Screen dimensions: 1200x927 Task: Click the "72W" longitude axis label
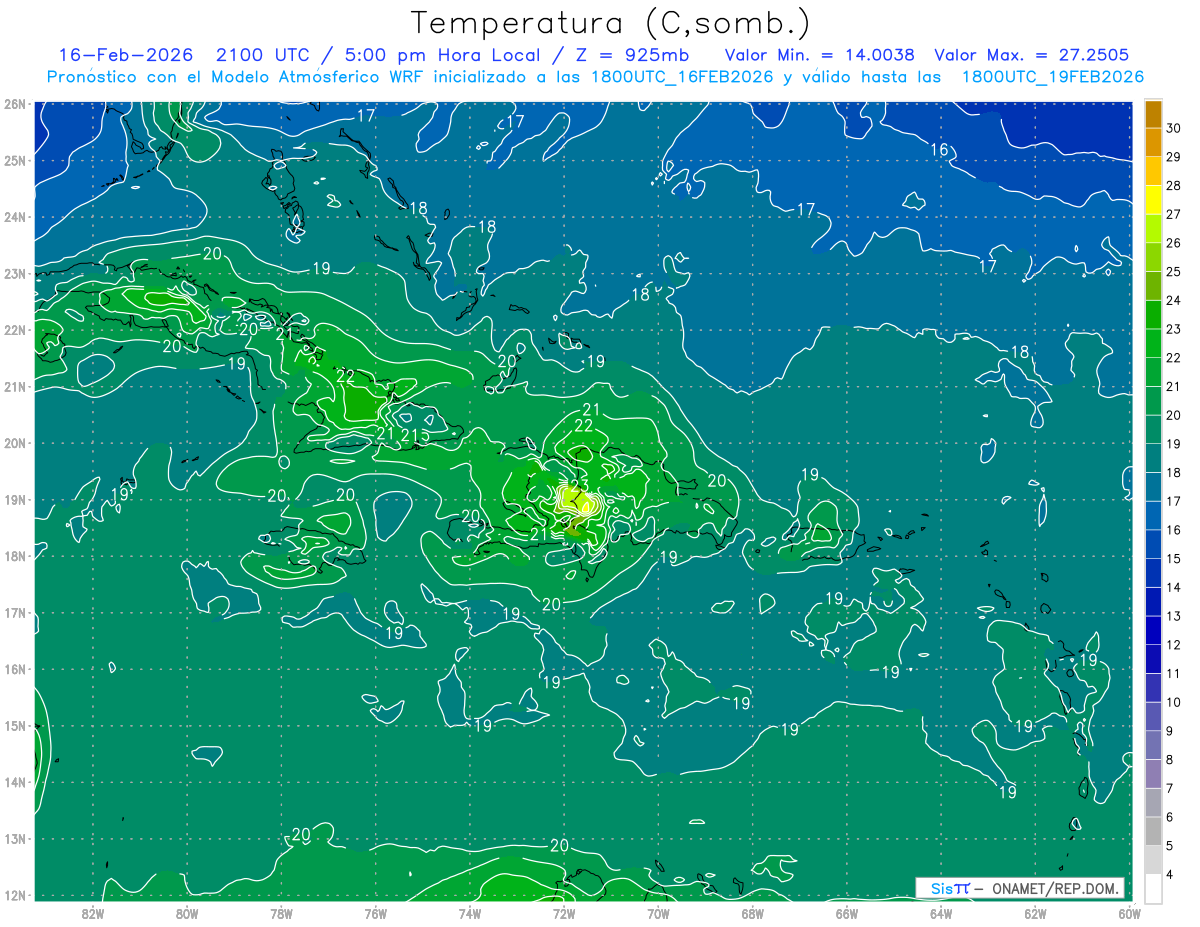point(564,914)
